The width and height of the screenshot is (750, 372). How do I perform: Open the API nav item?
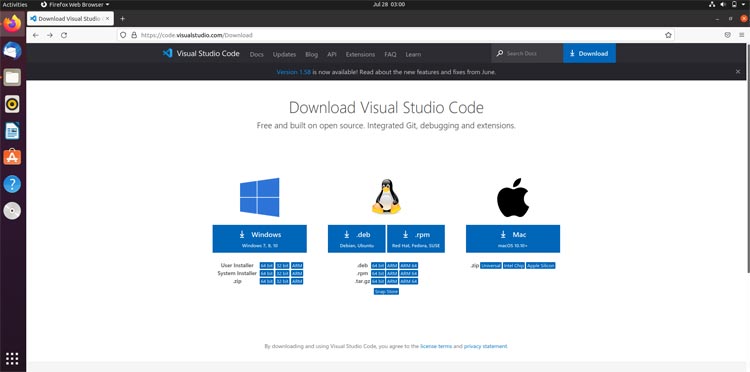pos(332,54)
